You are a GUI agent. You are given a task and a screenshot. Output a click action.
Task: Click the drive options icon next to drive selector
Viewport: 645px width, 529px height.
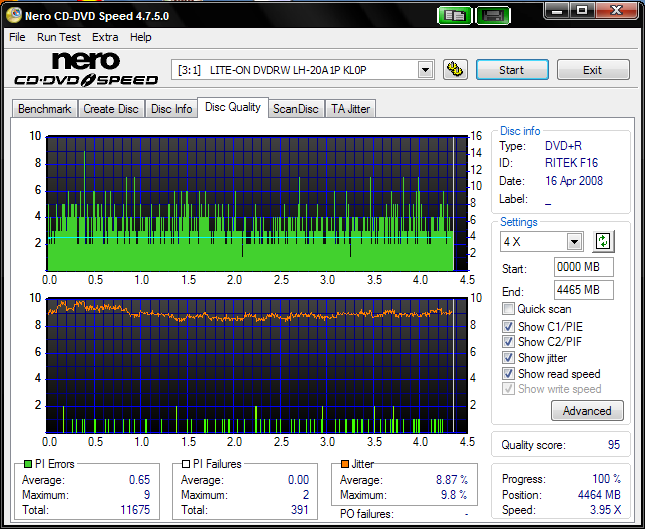[x=455, y=70]
